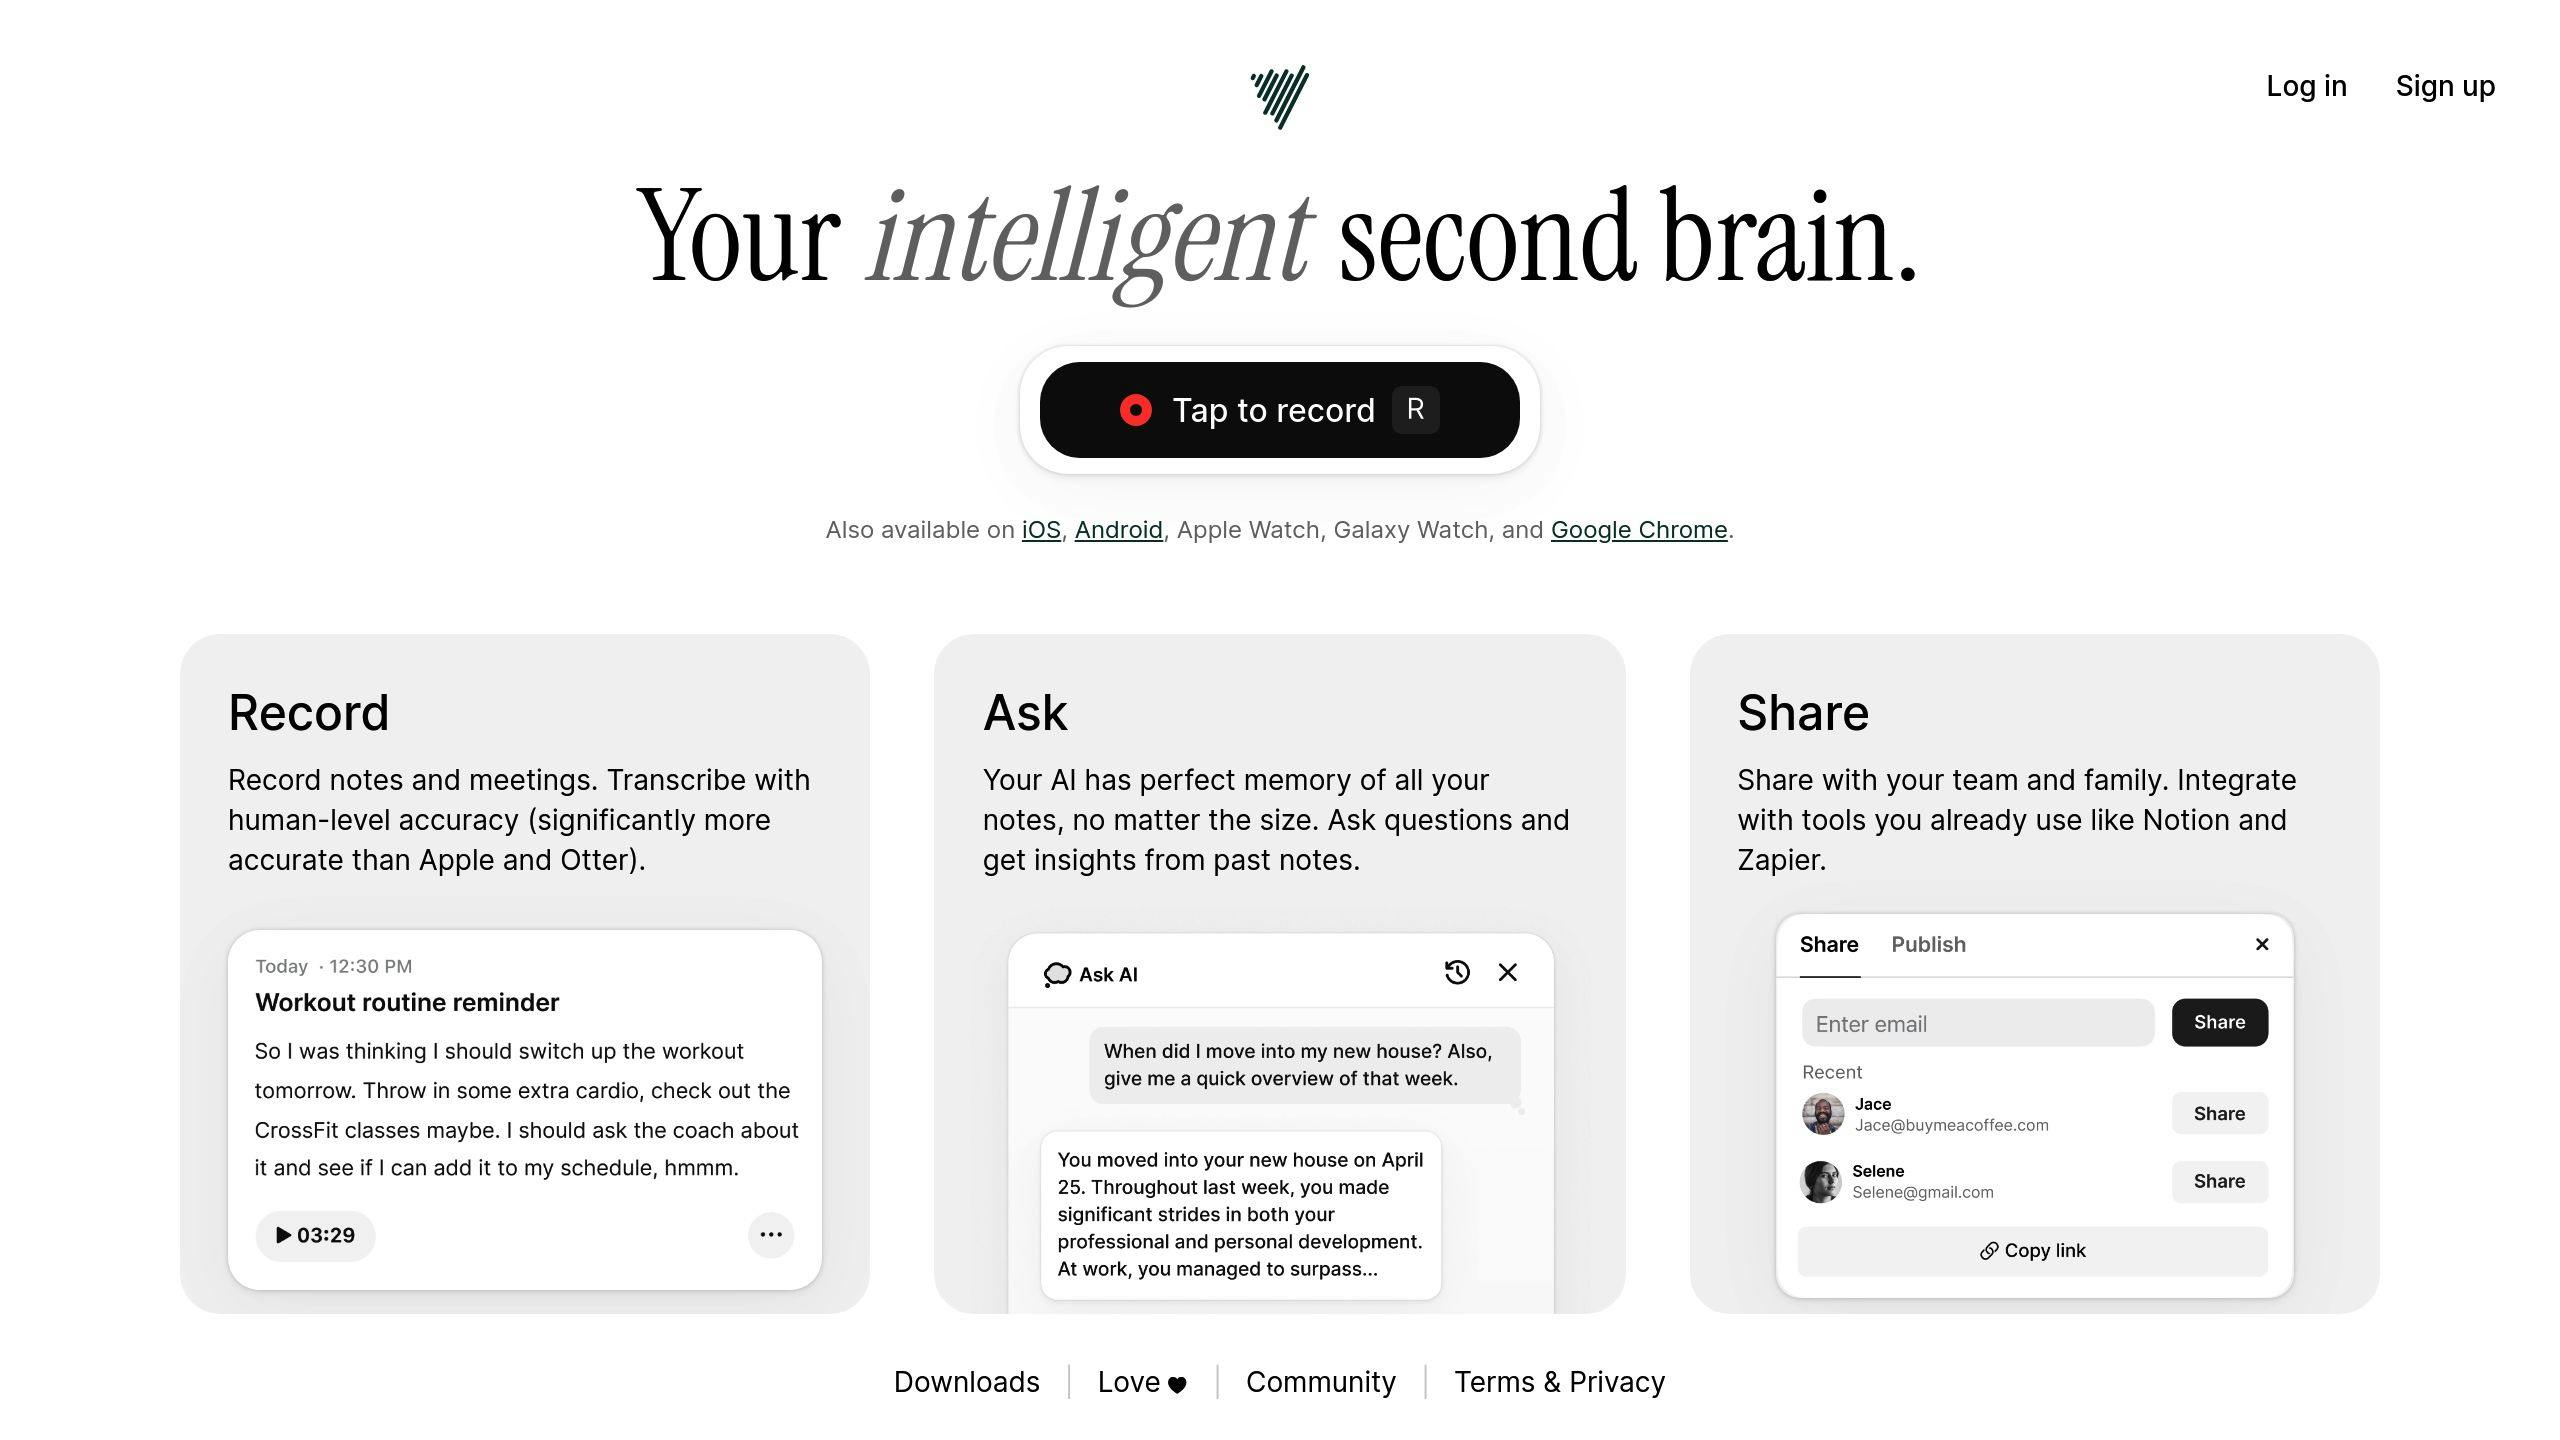Click the three-dot menu on workout note

[x=770, y=1234]
